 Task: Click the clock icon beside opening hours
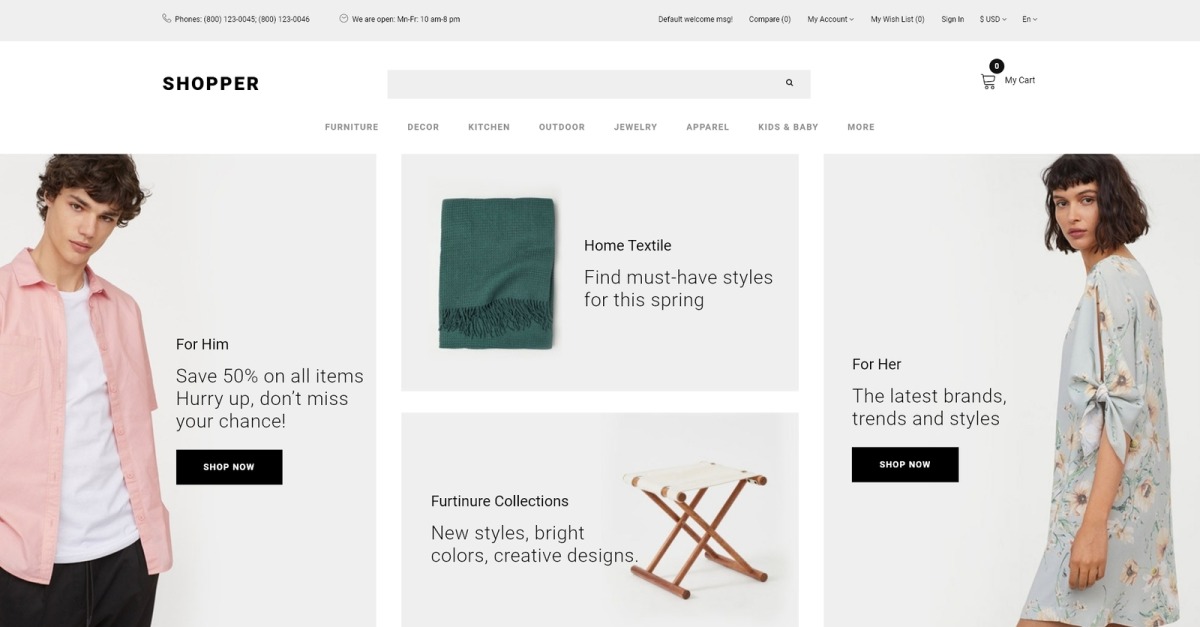click(x=344, y=18)
